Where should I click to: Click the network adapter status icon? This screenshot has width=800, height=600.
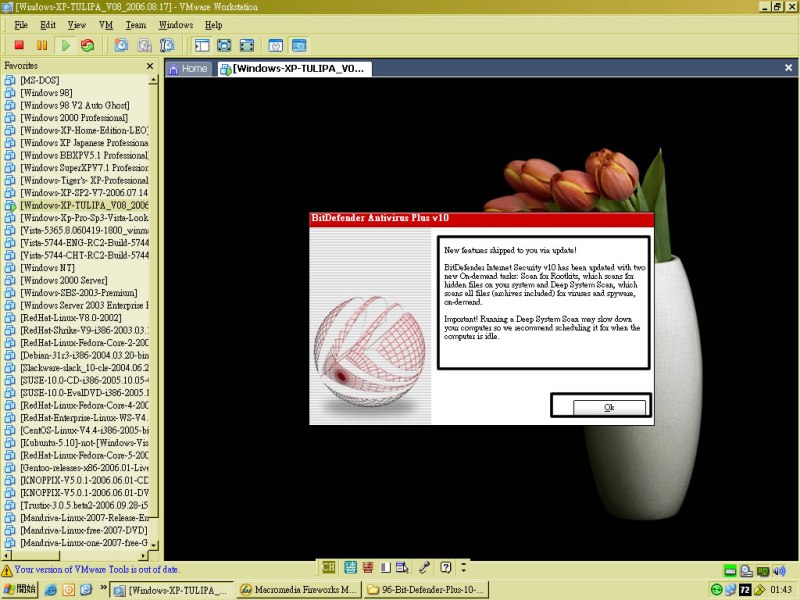pyautogui.click(x=763, y=570)
